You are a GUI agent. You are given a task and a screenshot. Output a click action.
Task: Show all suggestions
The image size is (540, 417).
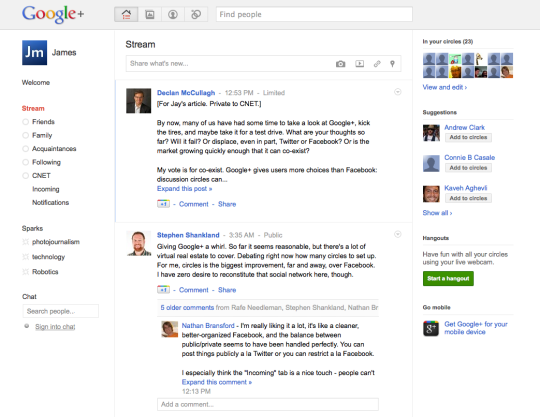click(x=437, y=213)
